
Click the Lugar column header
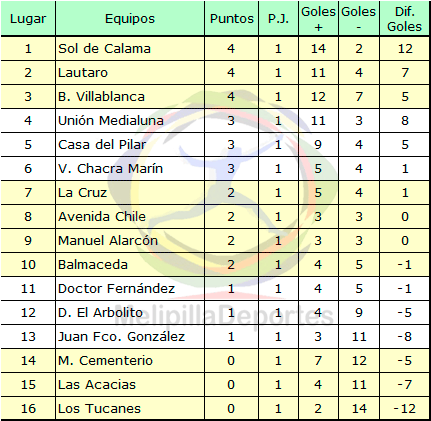[x=28, y=19]
